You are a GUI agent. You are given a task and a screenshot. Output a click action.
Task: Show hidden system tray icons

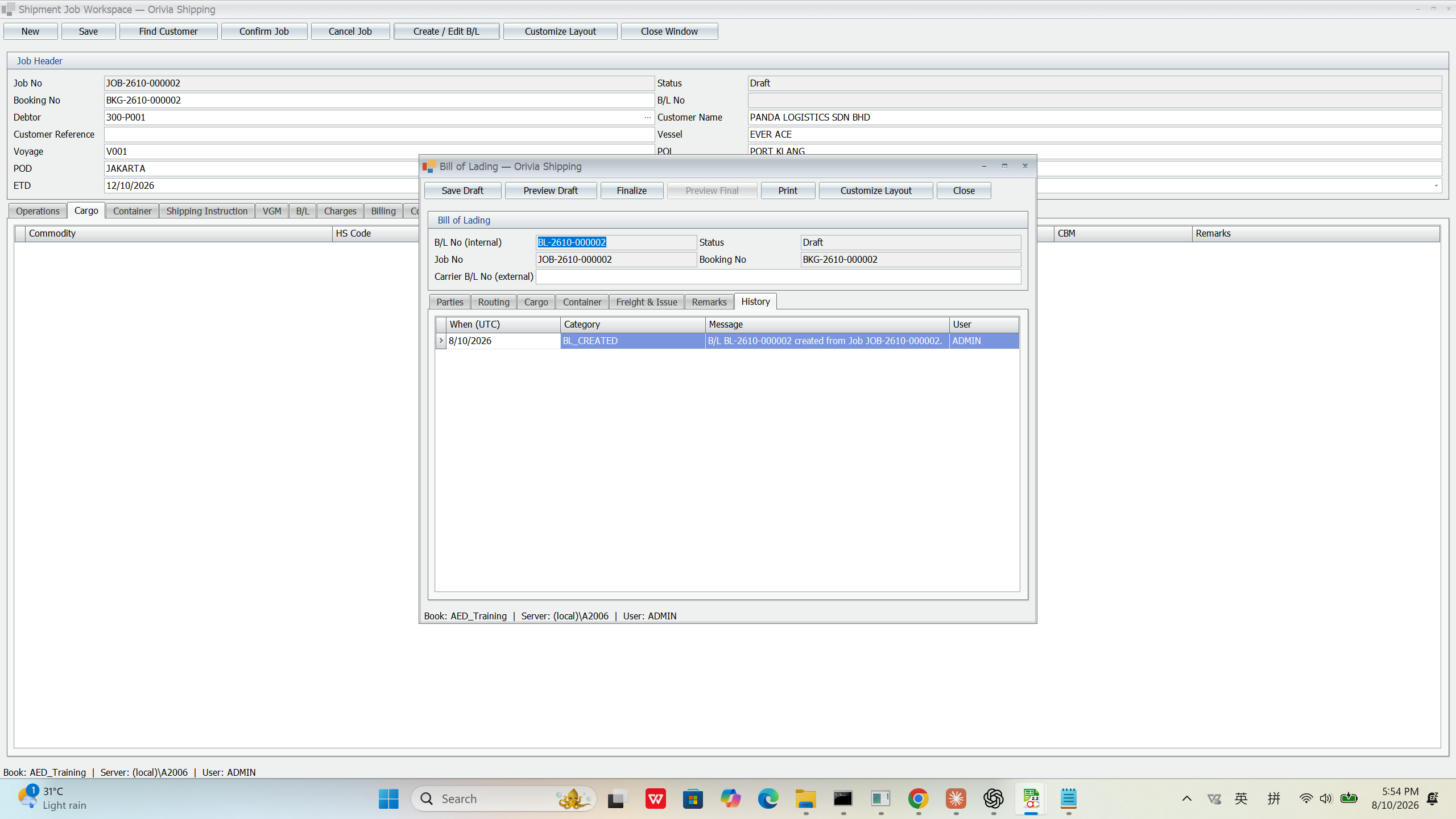pos(1187,798)
